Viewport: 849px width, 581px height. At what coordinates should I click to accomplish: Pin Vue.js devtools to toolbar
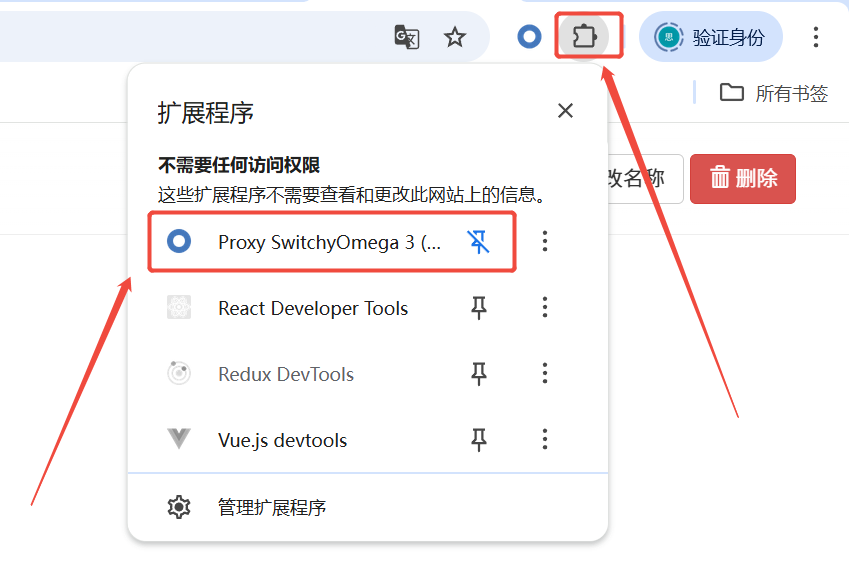tap(479, 440)
